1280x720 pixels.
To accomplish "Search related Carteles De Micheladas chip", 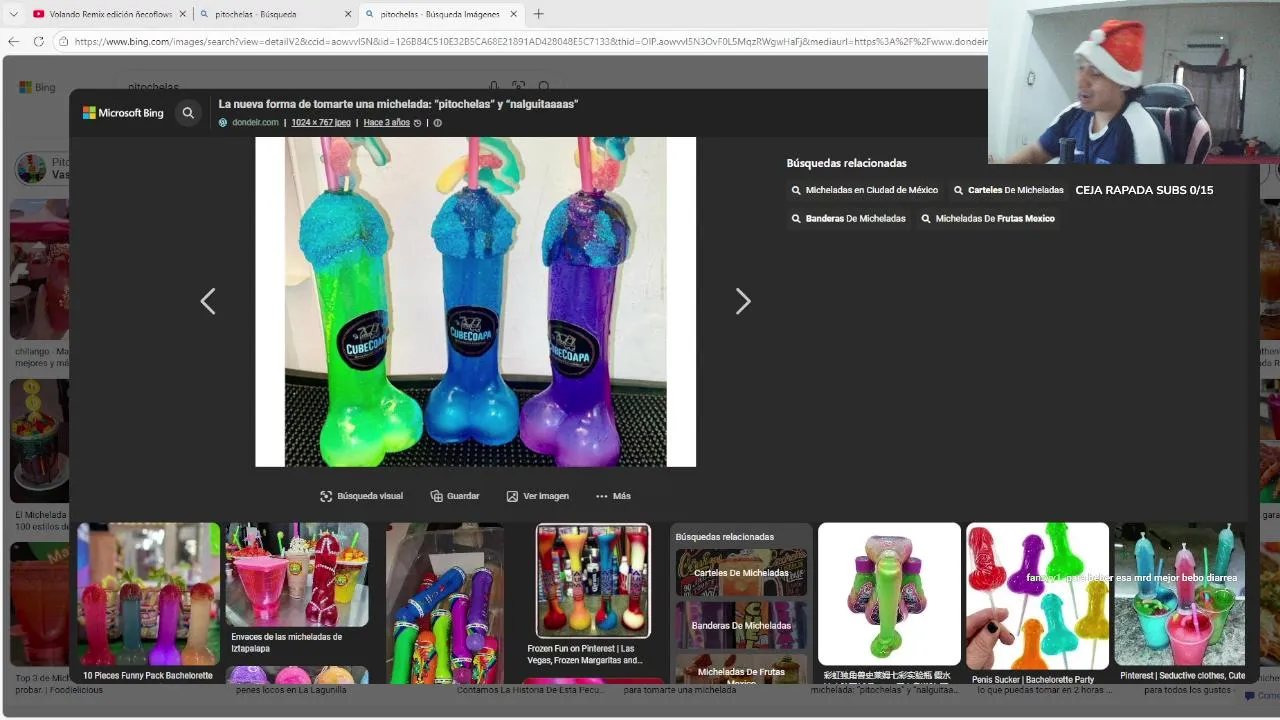I will [1008, 190].
